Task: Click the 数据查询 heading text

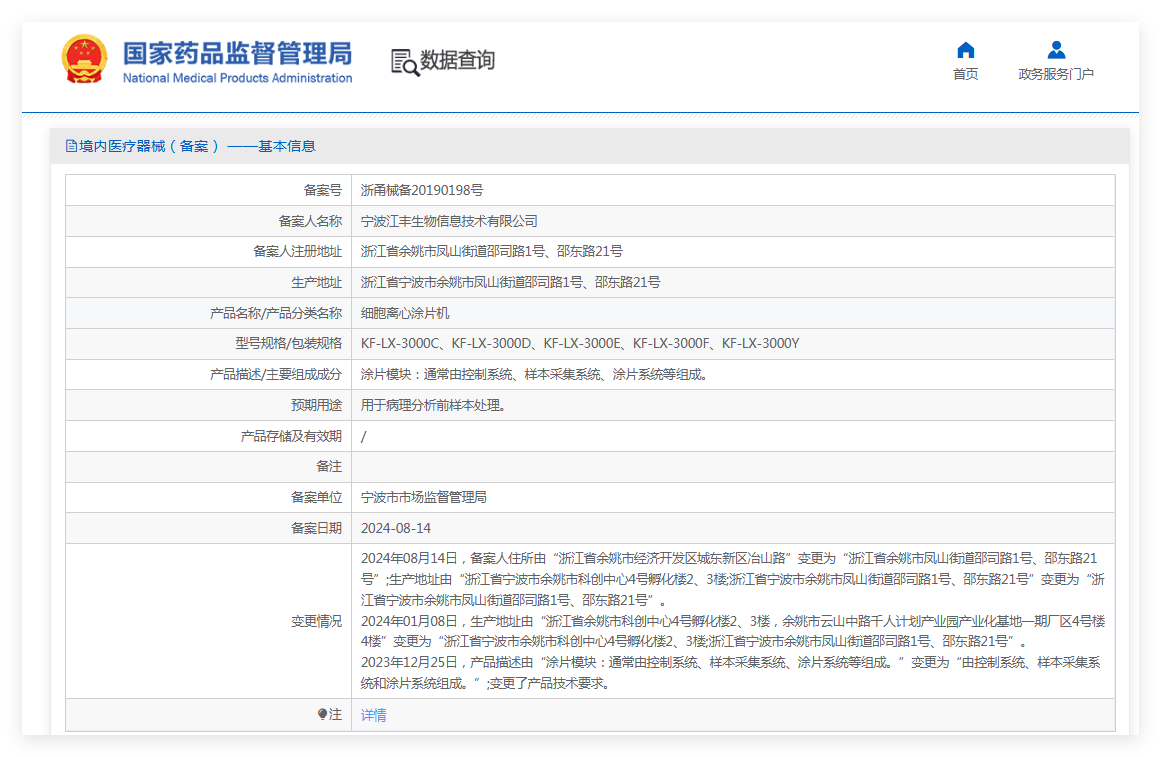Action: (x=457, y=61)
